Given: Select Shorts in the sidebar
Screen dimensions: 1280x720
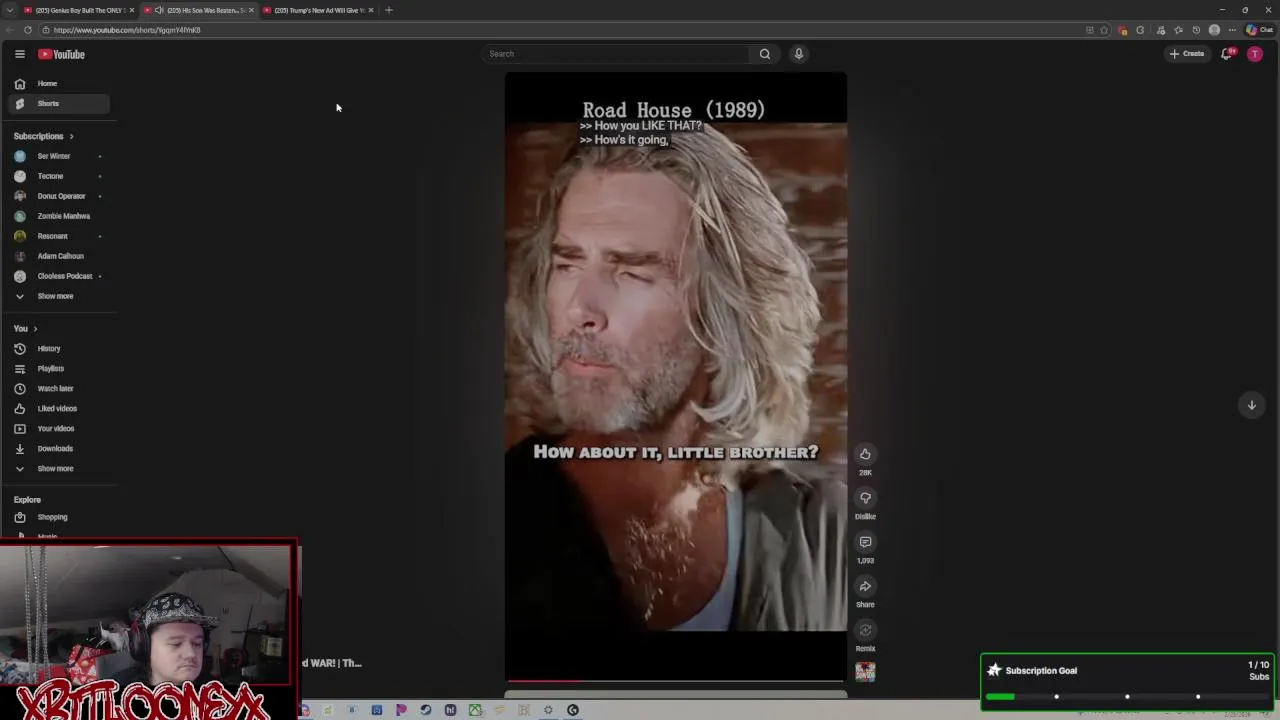Looking at the screenshot, I should click(60, 104).
